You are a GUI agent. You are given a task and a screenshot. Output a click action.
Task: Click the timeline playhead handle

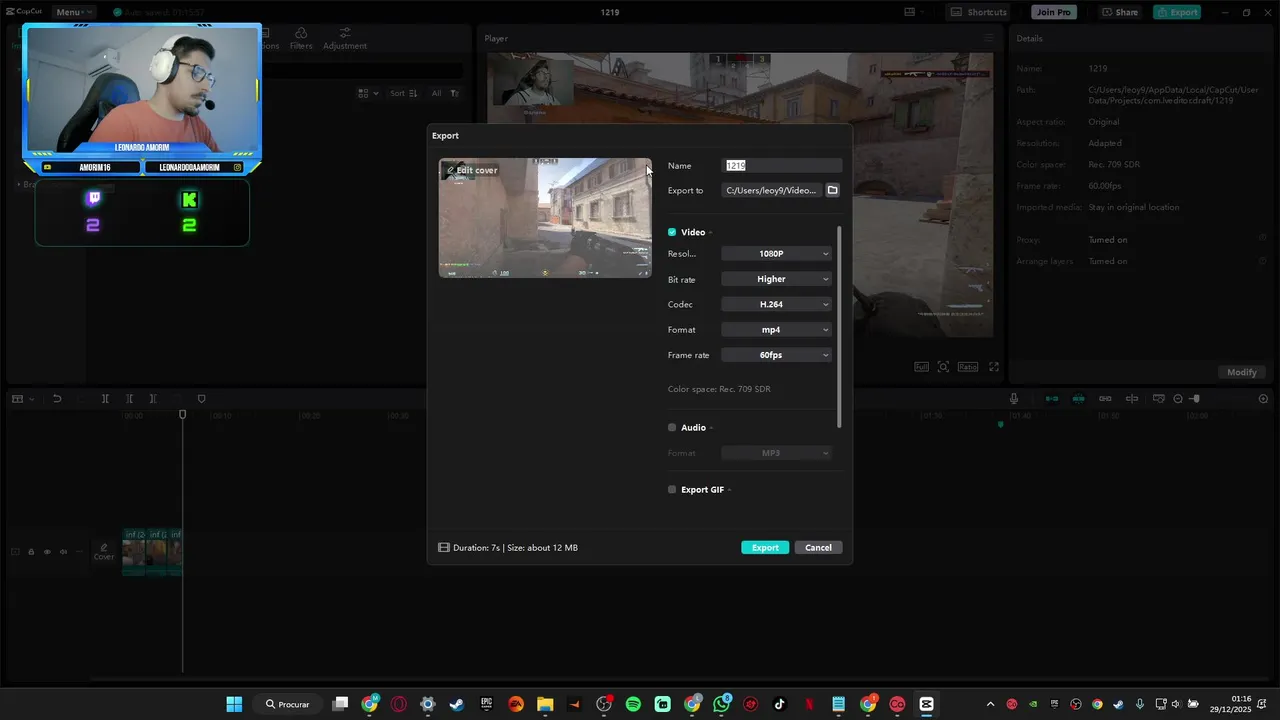[182, 414]
